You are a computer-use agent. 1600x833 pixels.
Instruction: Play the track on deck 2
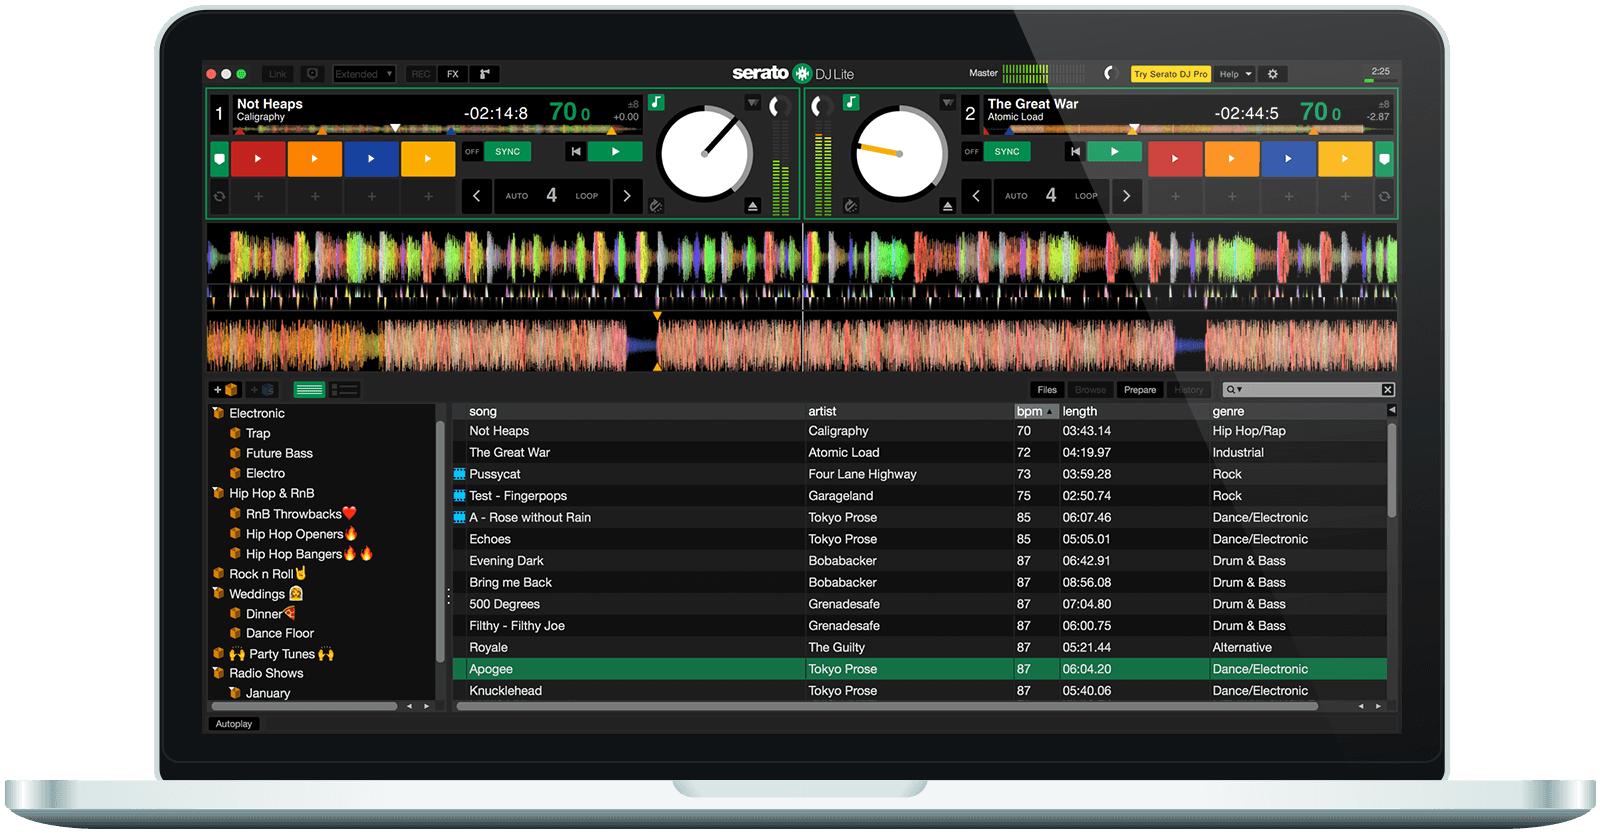[x=1114, y=152]
